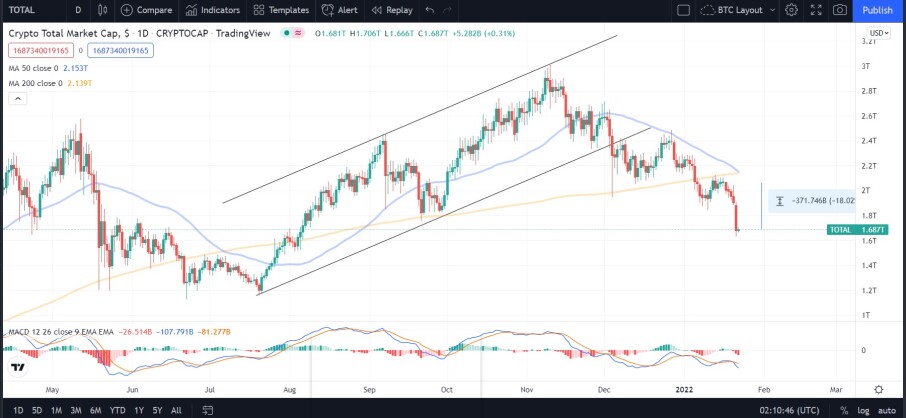Click the blue 1687340019165 price box
This screenshot has width=906, height=418.
coord(120,50)
